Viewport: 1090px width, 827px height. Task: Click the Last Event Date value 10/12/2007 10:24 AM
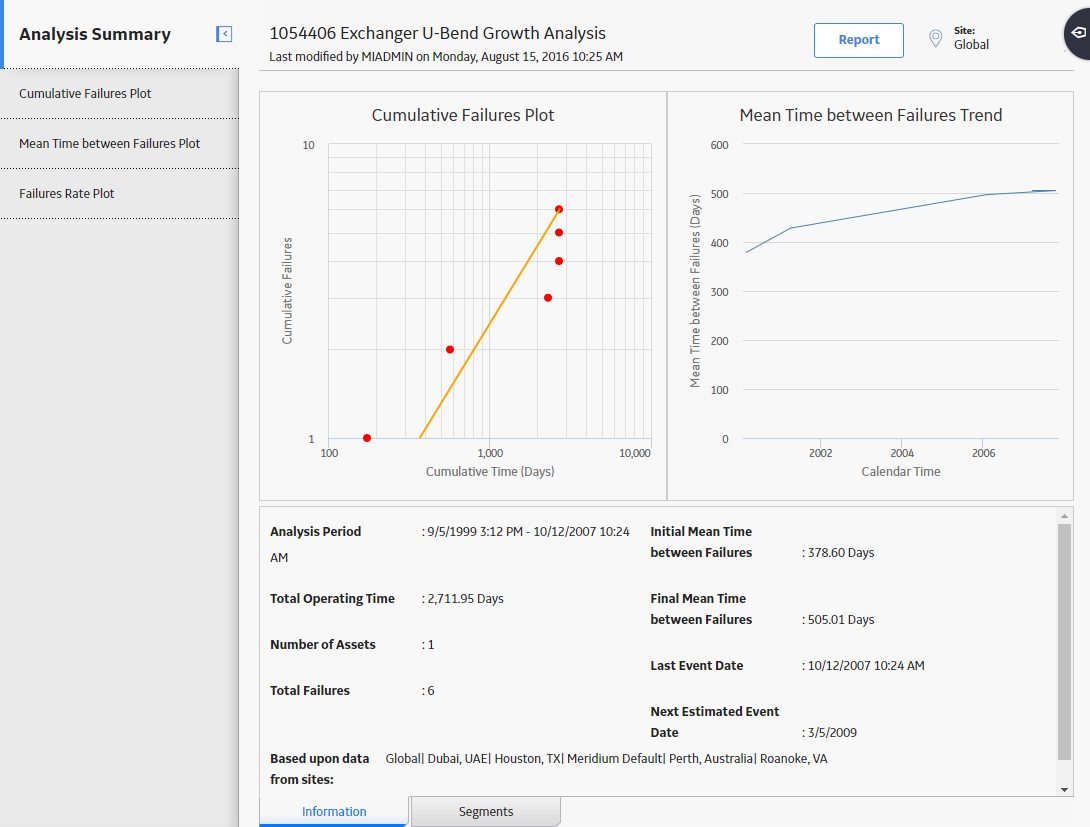[x=865, y=666]
